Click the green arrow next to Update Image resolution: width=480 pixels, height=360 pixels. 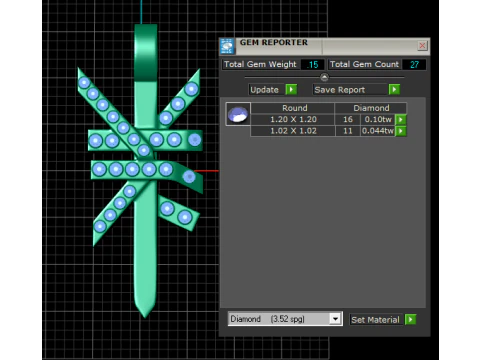(291, 90)
